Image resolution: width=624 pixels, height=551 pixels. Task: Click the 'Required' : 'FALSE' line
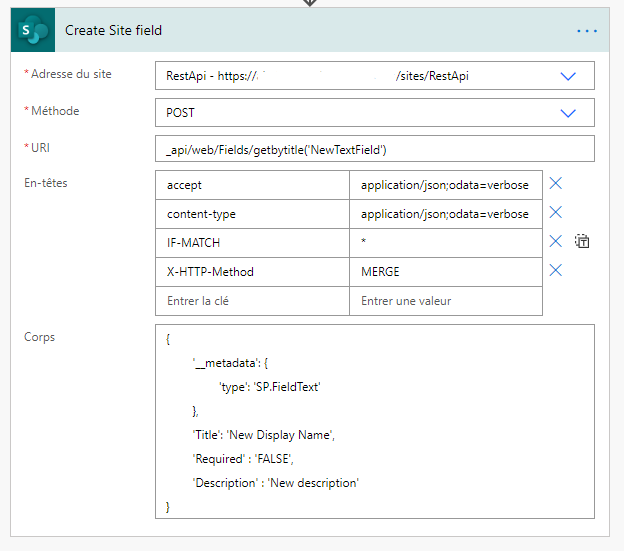coord(243,459)
